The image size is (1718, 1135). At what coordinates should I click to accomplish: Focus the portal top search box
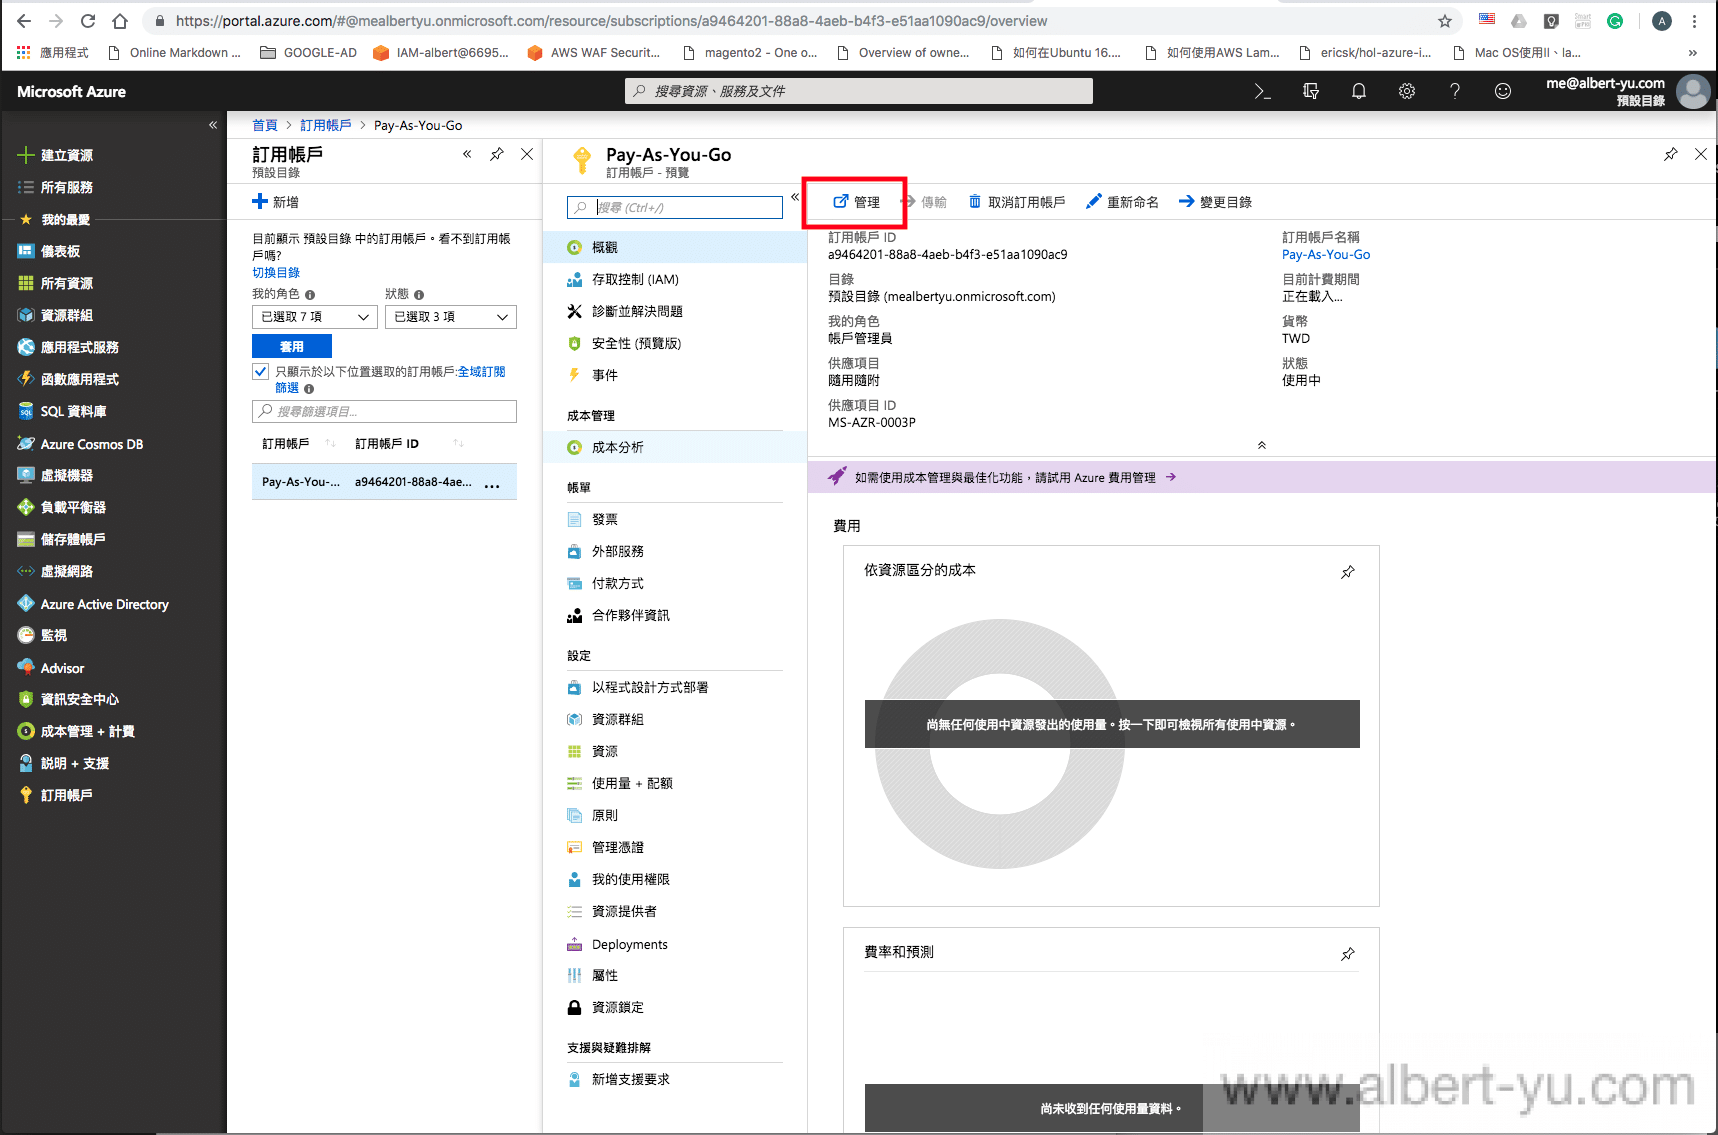tap(859, 91)
